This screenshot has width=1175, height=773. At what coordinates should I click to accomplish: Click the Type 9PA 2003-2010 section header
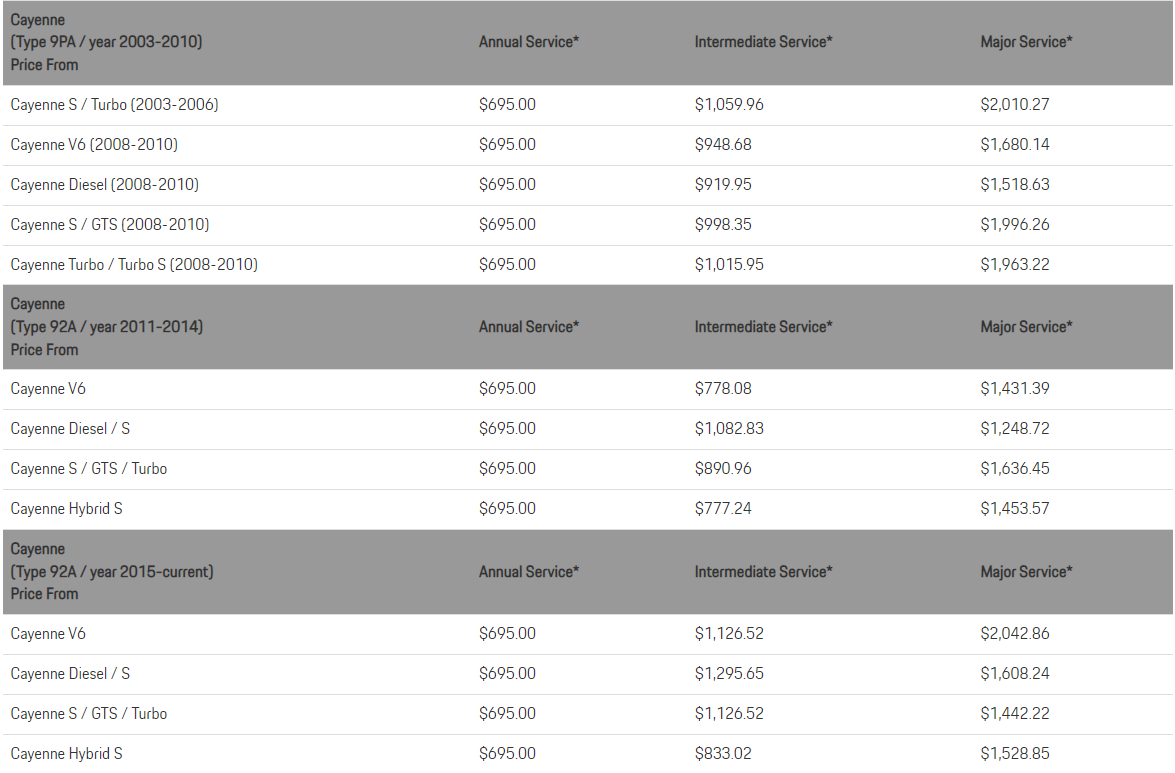(106, 42)
